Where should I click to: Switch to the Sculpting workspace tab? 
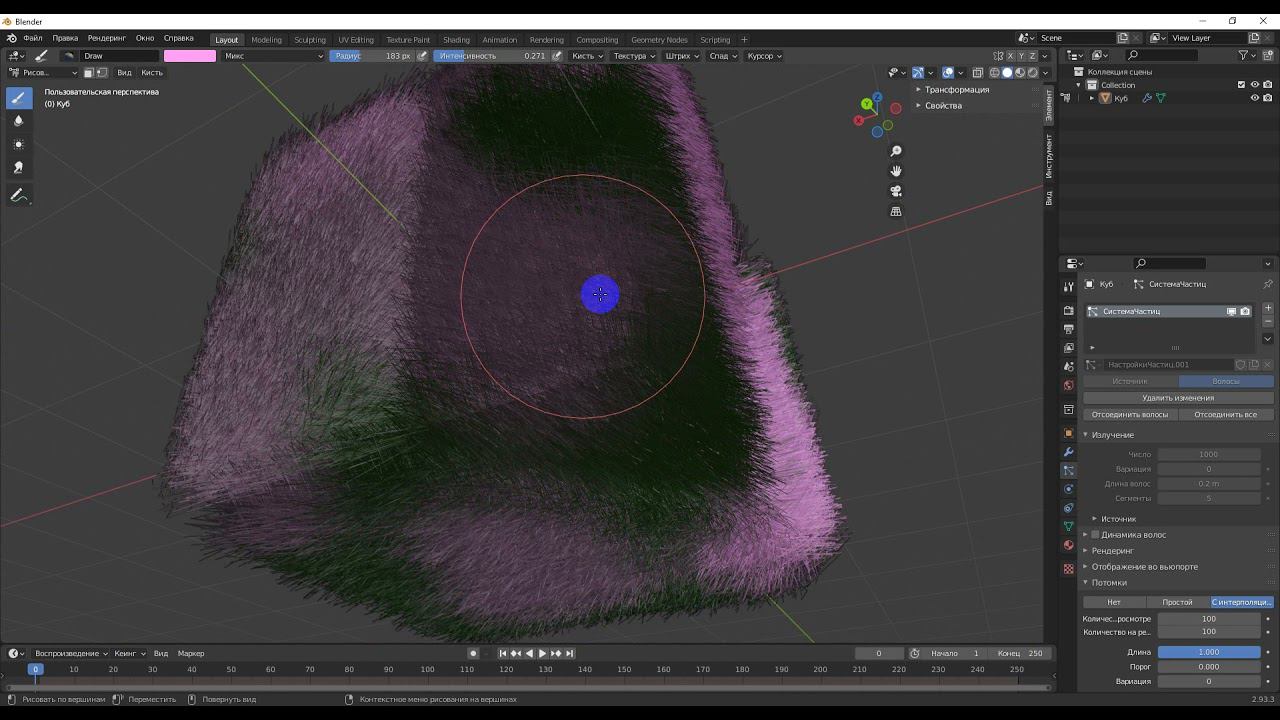click(x=309, y=40)
